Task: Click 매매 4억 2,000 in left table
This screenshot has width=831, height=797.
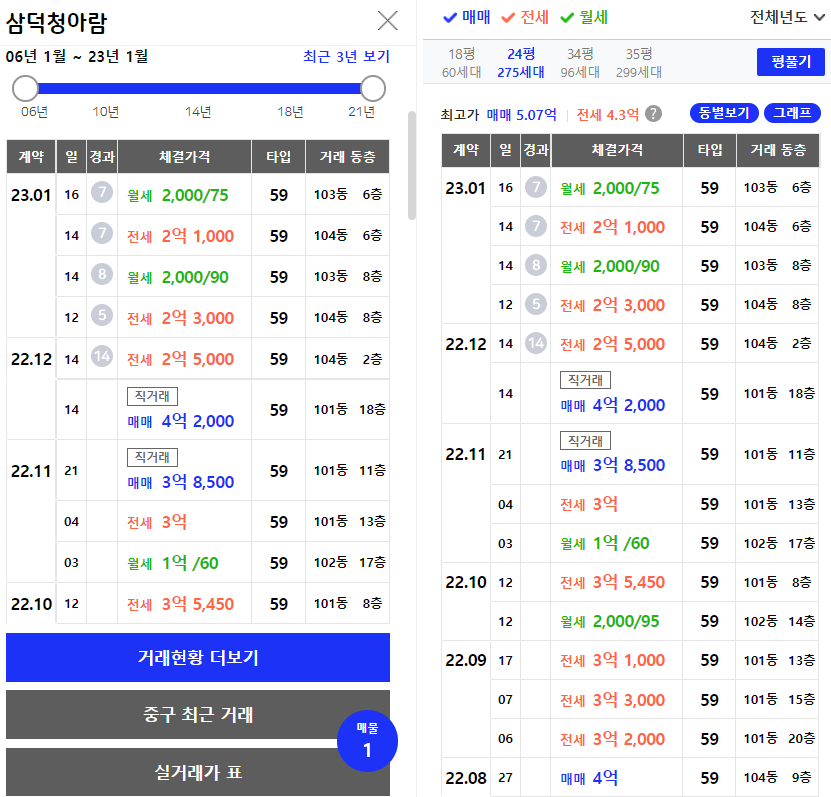Action: 180,421
